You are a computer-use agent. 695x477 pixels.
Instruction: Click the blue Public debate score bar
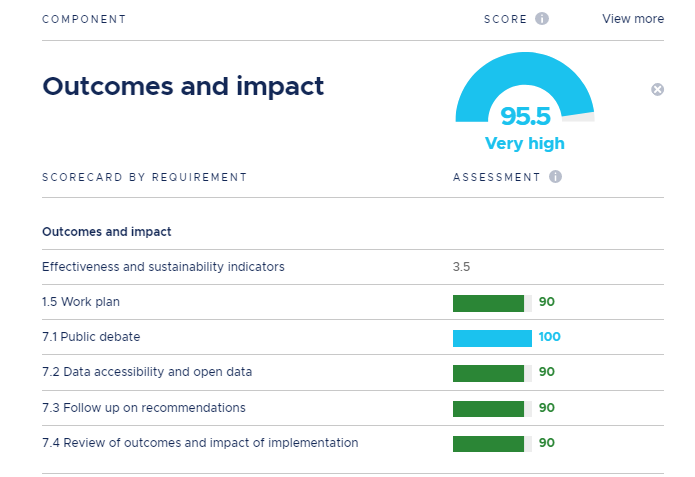pyautogui.click(x=492, y=338)
